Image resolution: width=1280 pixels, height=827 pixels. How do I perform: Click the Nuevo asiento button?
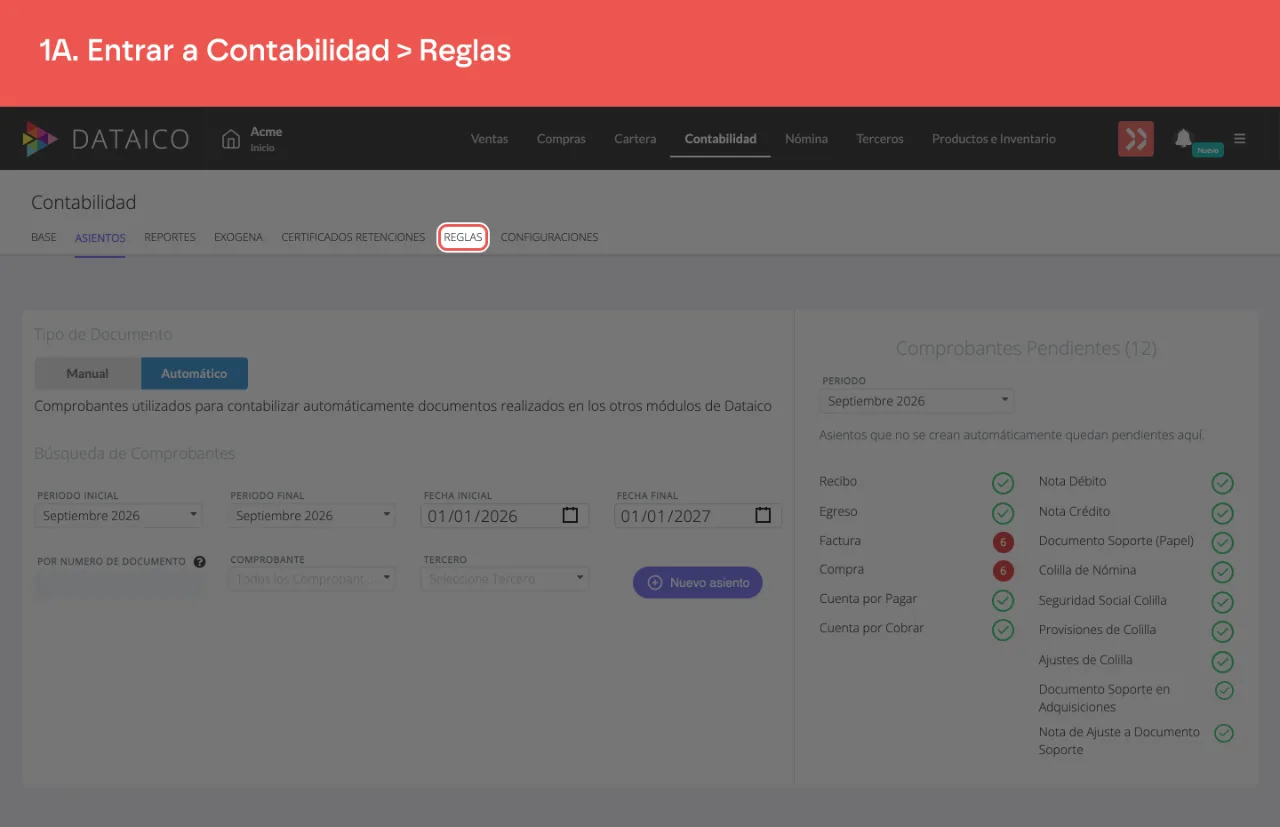click(x=698, y=582)
